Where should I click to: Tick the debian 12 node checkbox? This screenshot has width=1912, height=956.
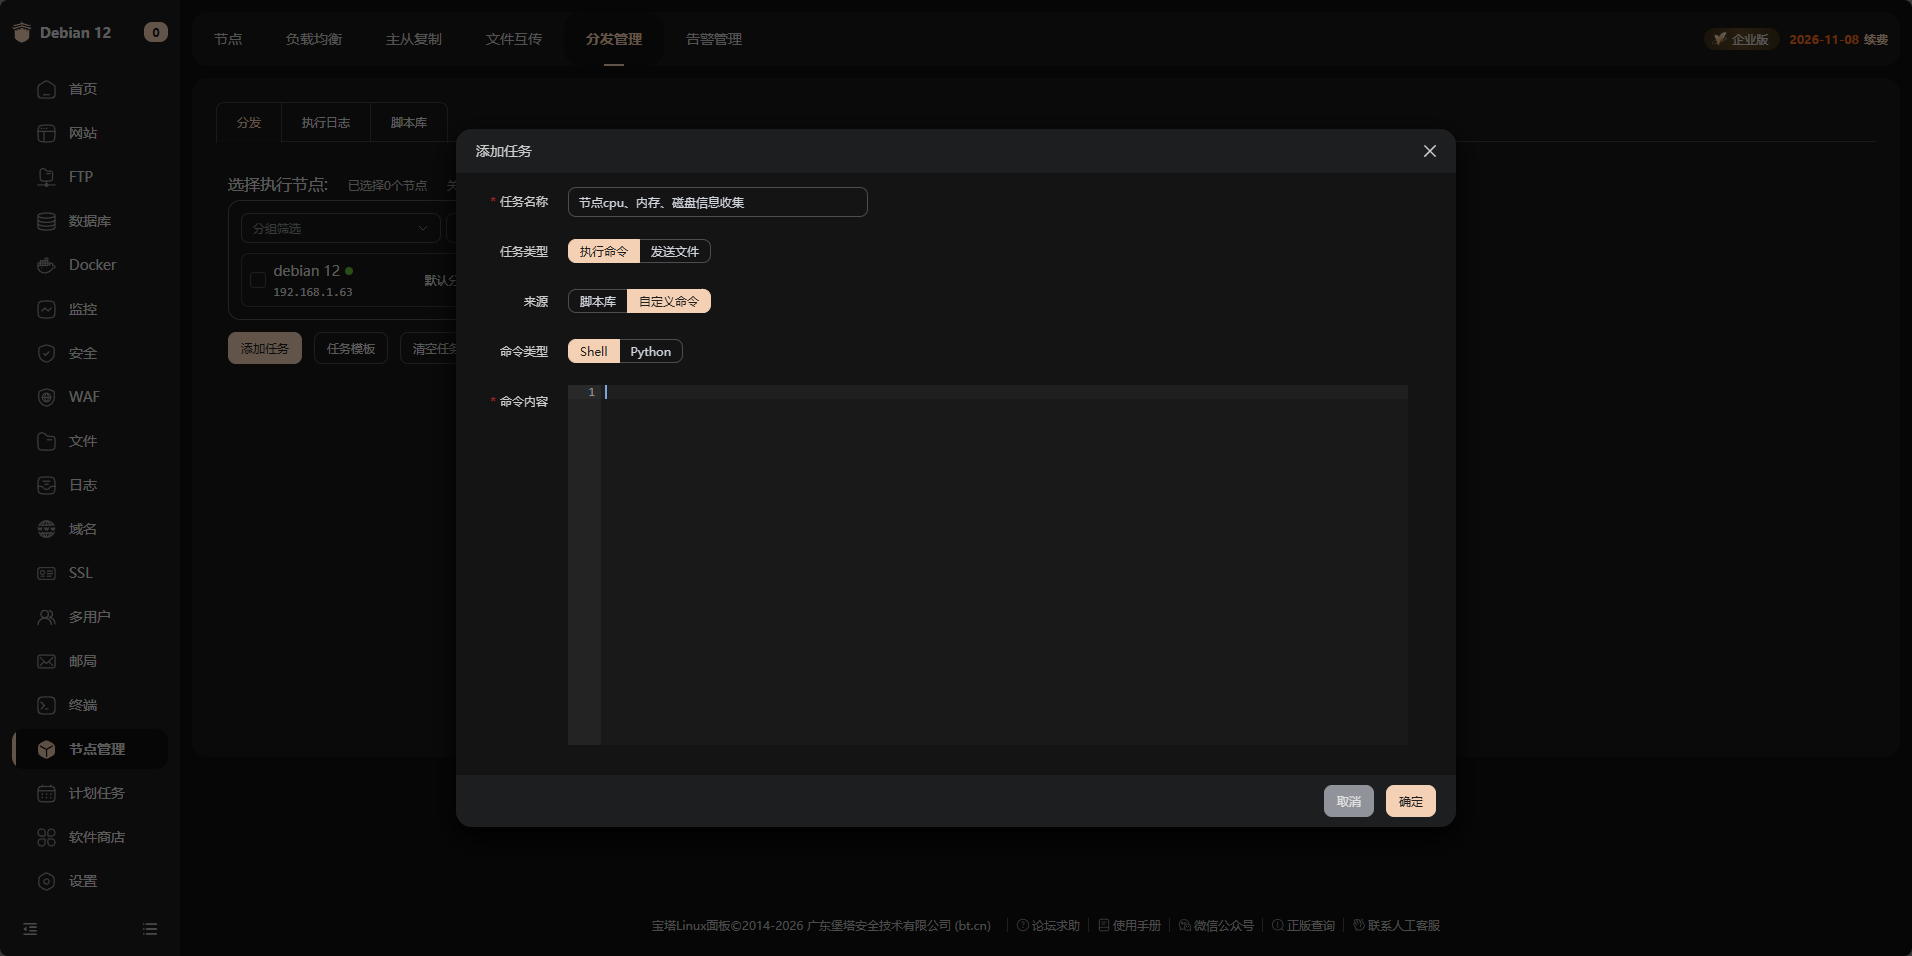click(258, 281)
